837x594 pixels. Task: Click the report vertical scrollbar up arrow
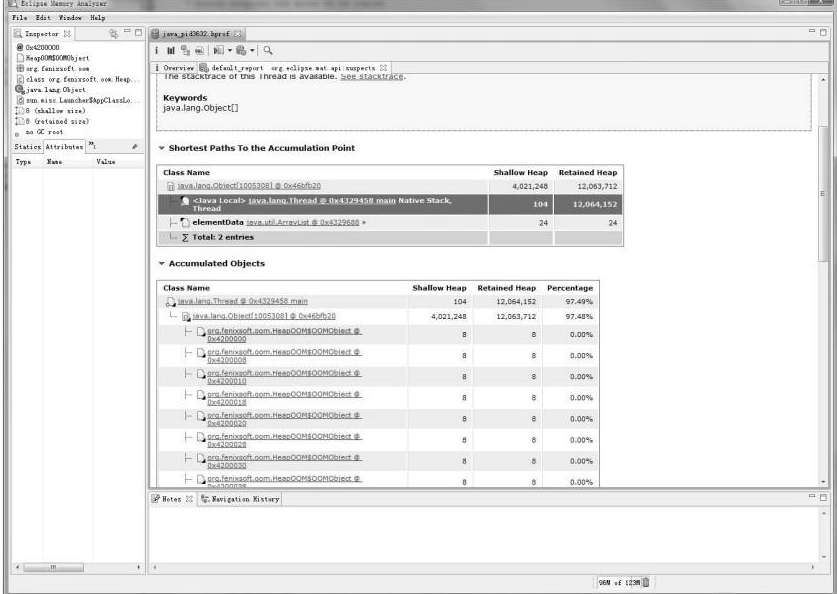tap(823, 80)
